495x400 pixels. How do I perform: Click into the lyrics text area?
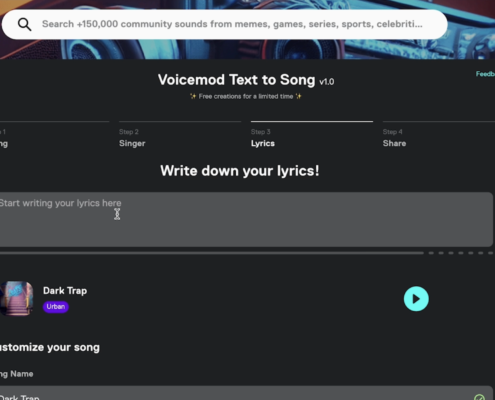point(246,219)
